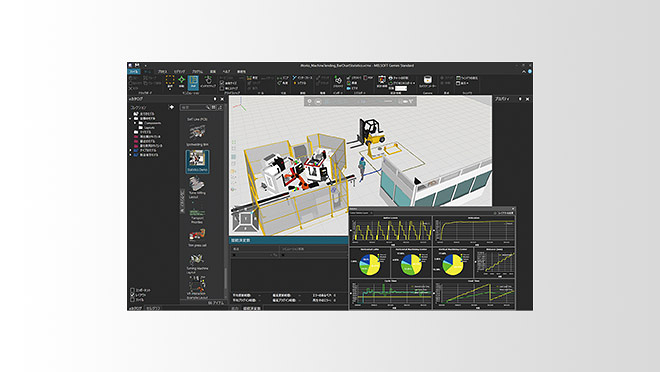Open the Trim press cell layout item

[x=197, y=238]
